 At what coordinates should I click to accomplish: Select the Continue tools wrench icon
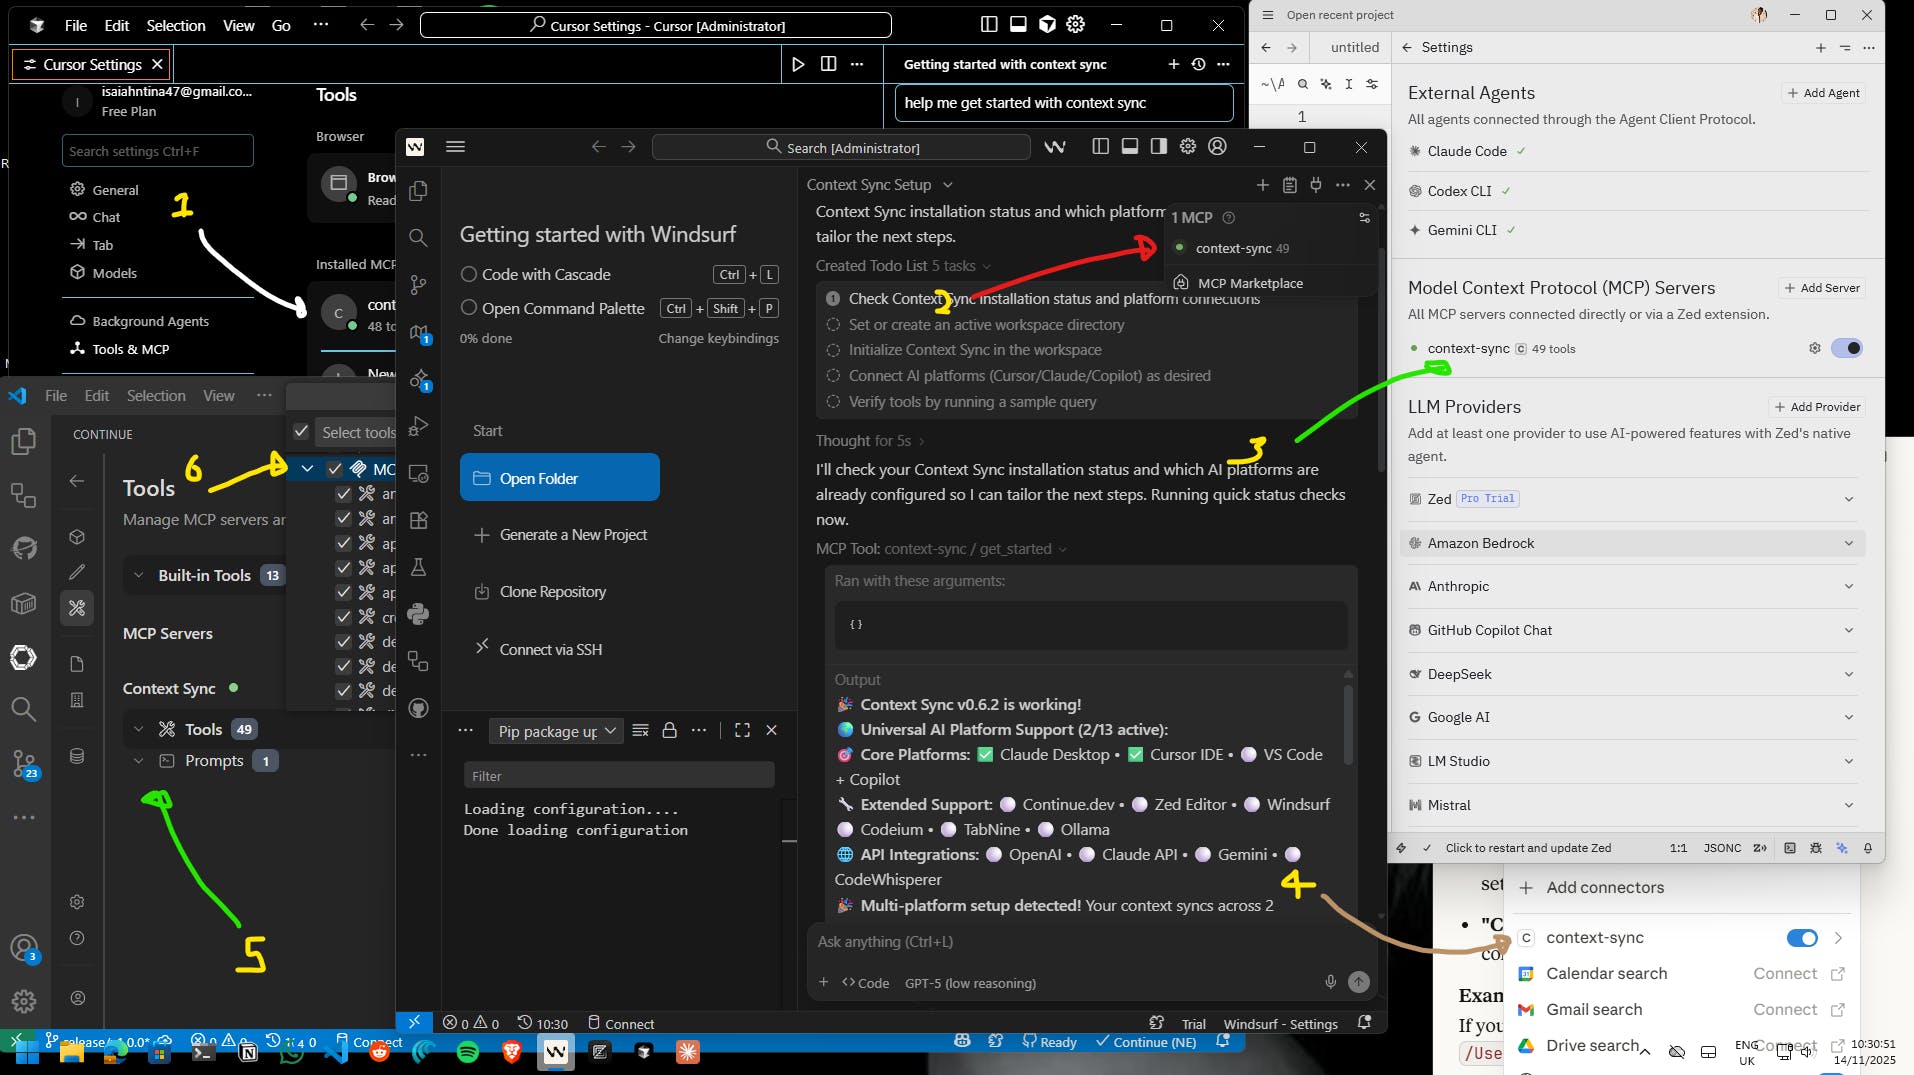pyautogui.click(x=77, y=608)
